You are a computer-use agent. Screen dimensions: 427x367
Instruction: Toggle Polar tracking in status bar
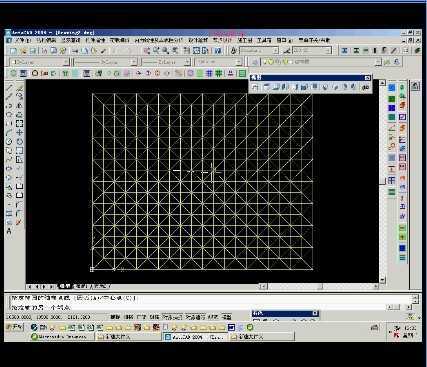tap(154, 317)
